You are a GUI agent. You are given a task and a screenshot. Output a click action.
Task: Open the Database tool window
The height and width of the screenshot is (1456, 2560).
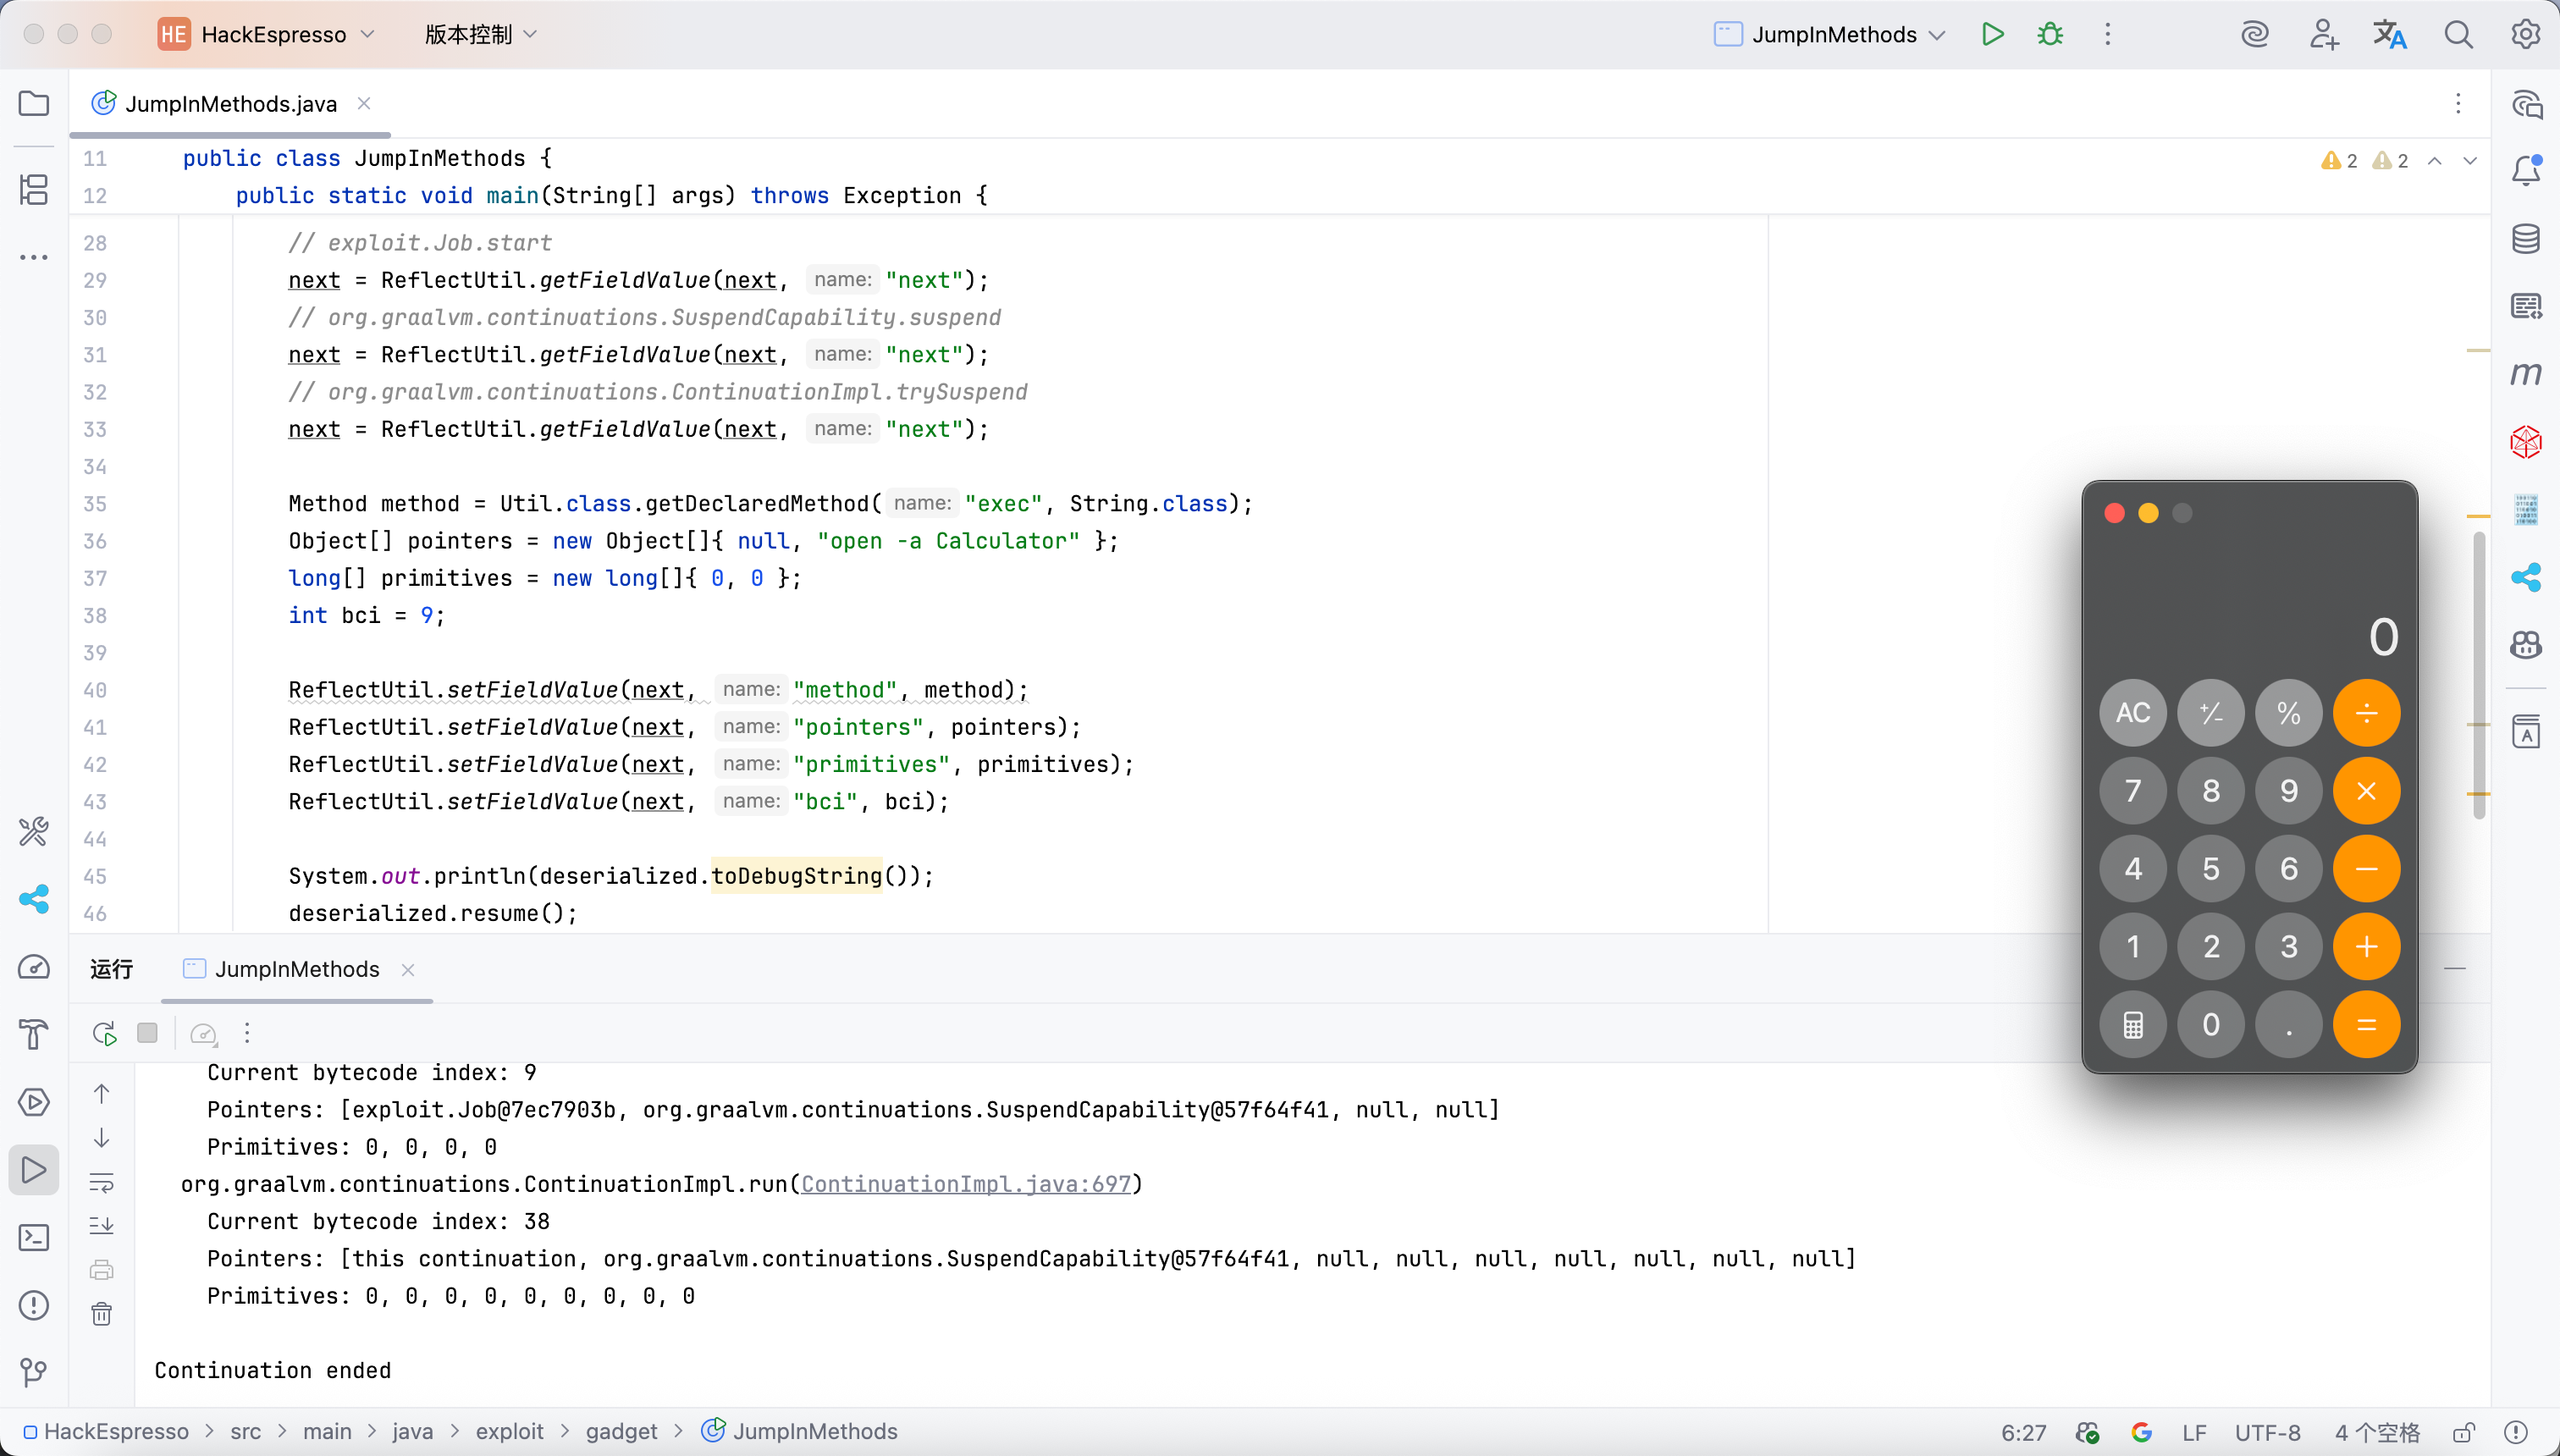[2526, 238]
